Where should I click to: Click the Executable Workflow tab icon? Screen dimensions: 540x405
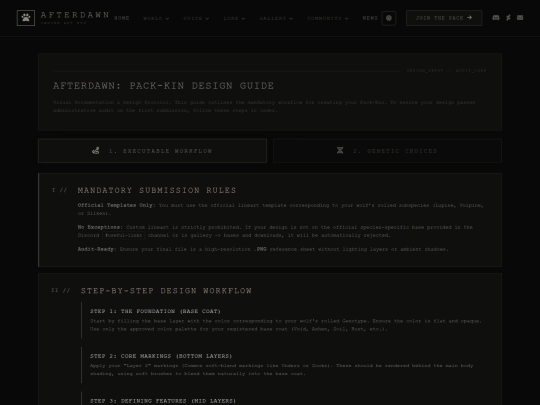pyautogui.click(x=96, y=150)
